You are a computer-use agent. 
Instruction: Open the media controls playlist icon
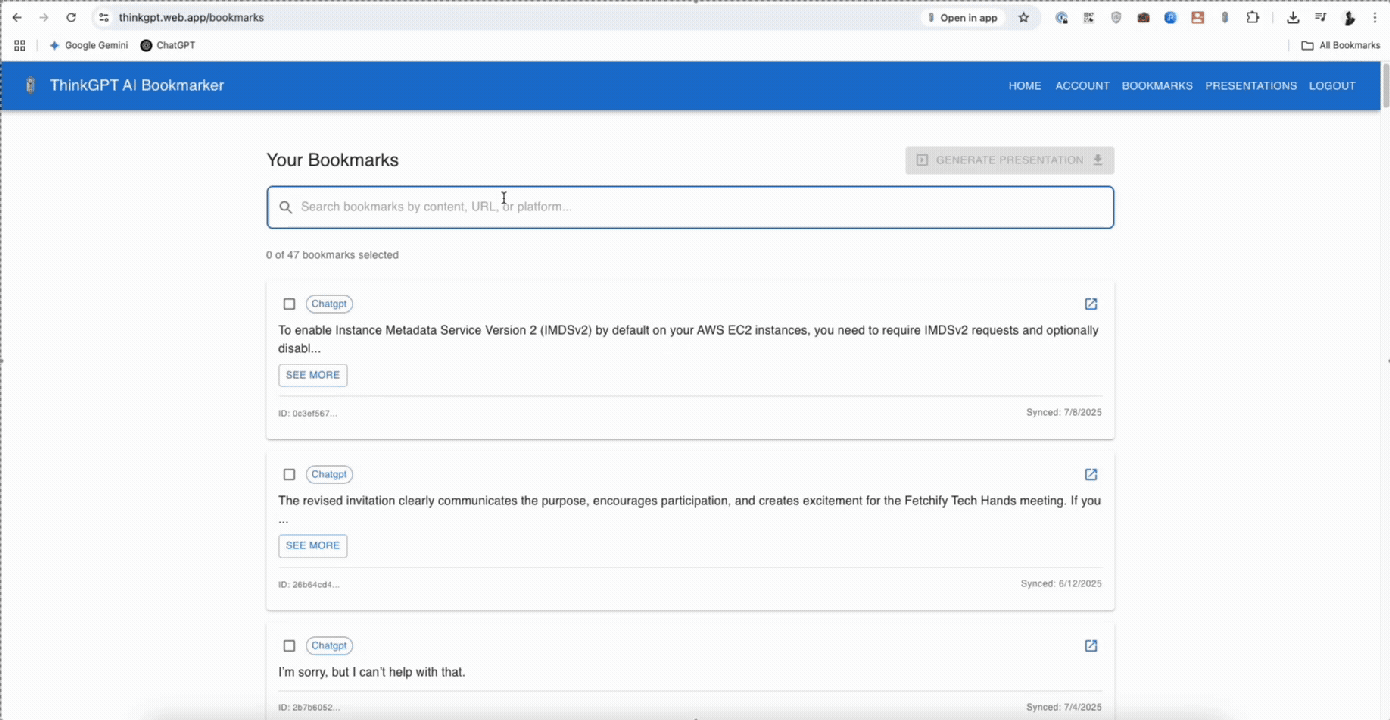(x=1320, y=18)
